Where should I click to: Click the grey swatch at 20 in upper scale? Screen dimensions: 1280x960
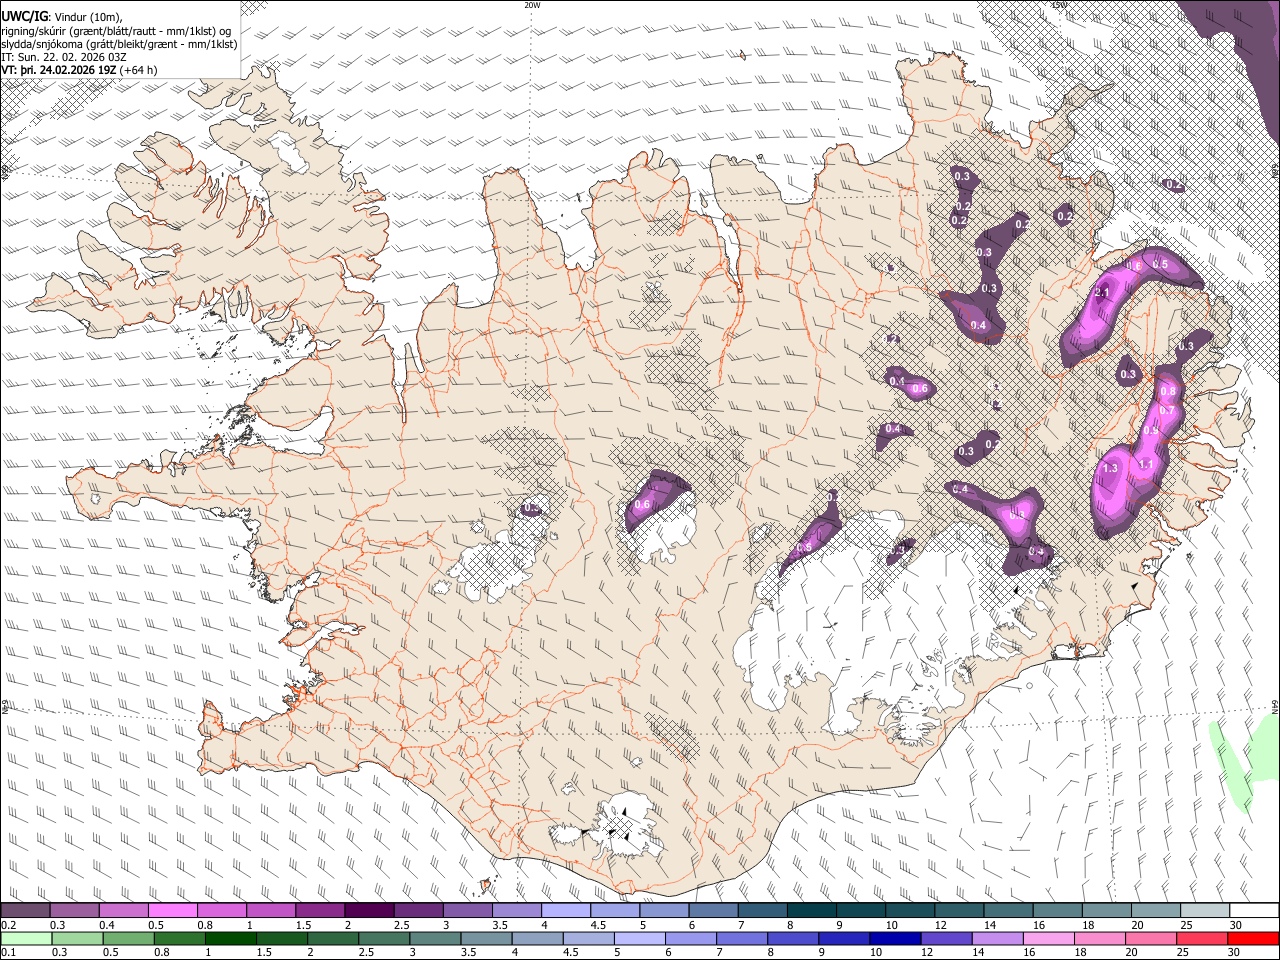pos(1156,911)
